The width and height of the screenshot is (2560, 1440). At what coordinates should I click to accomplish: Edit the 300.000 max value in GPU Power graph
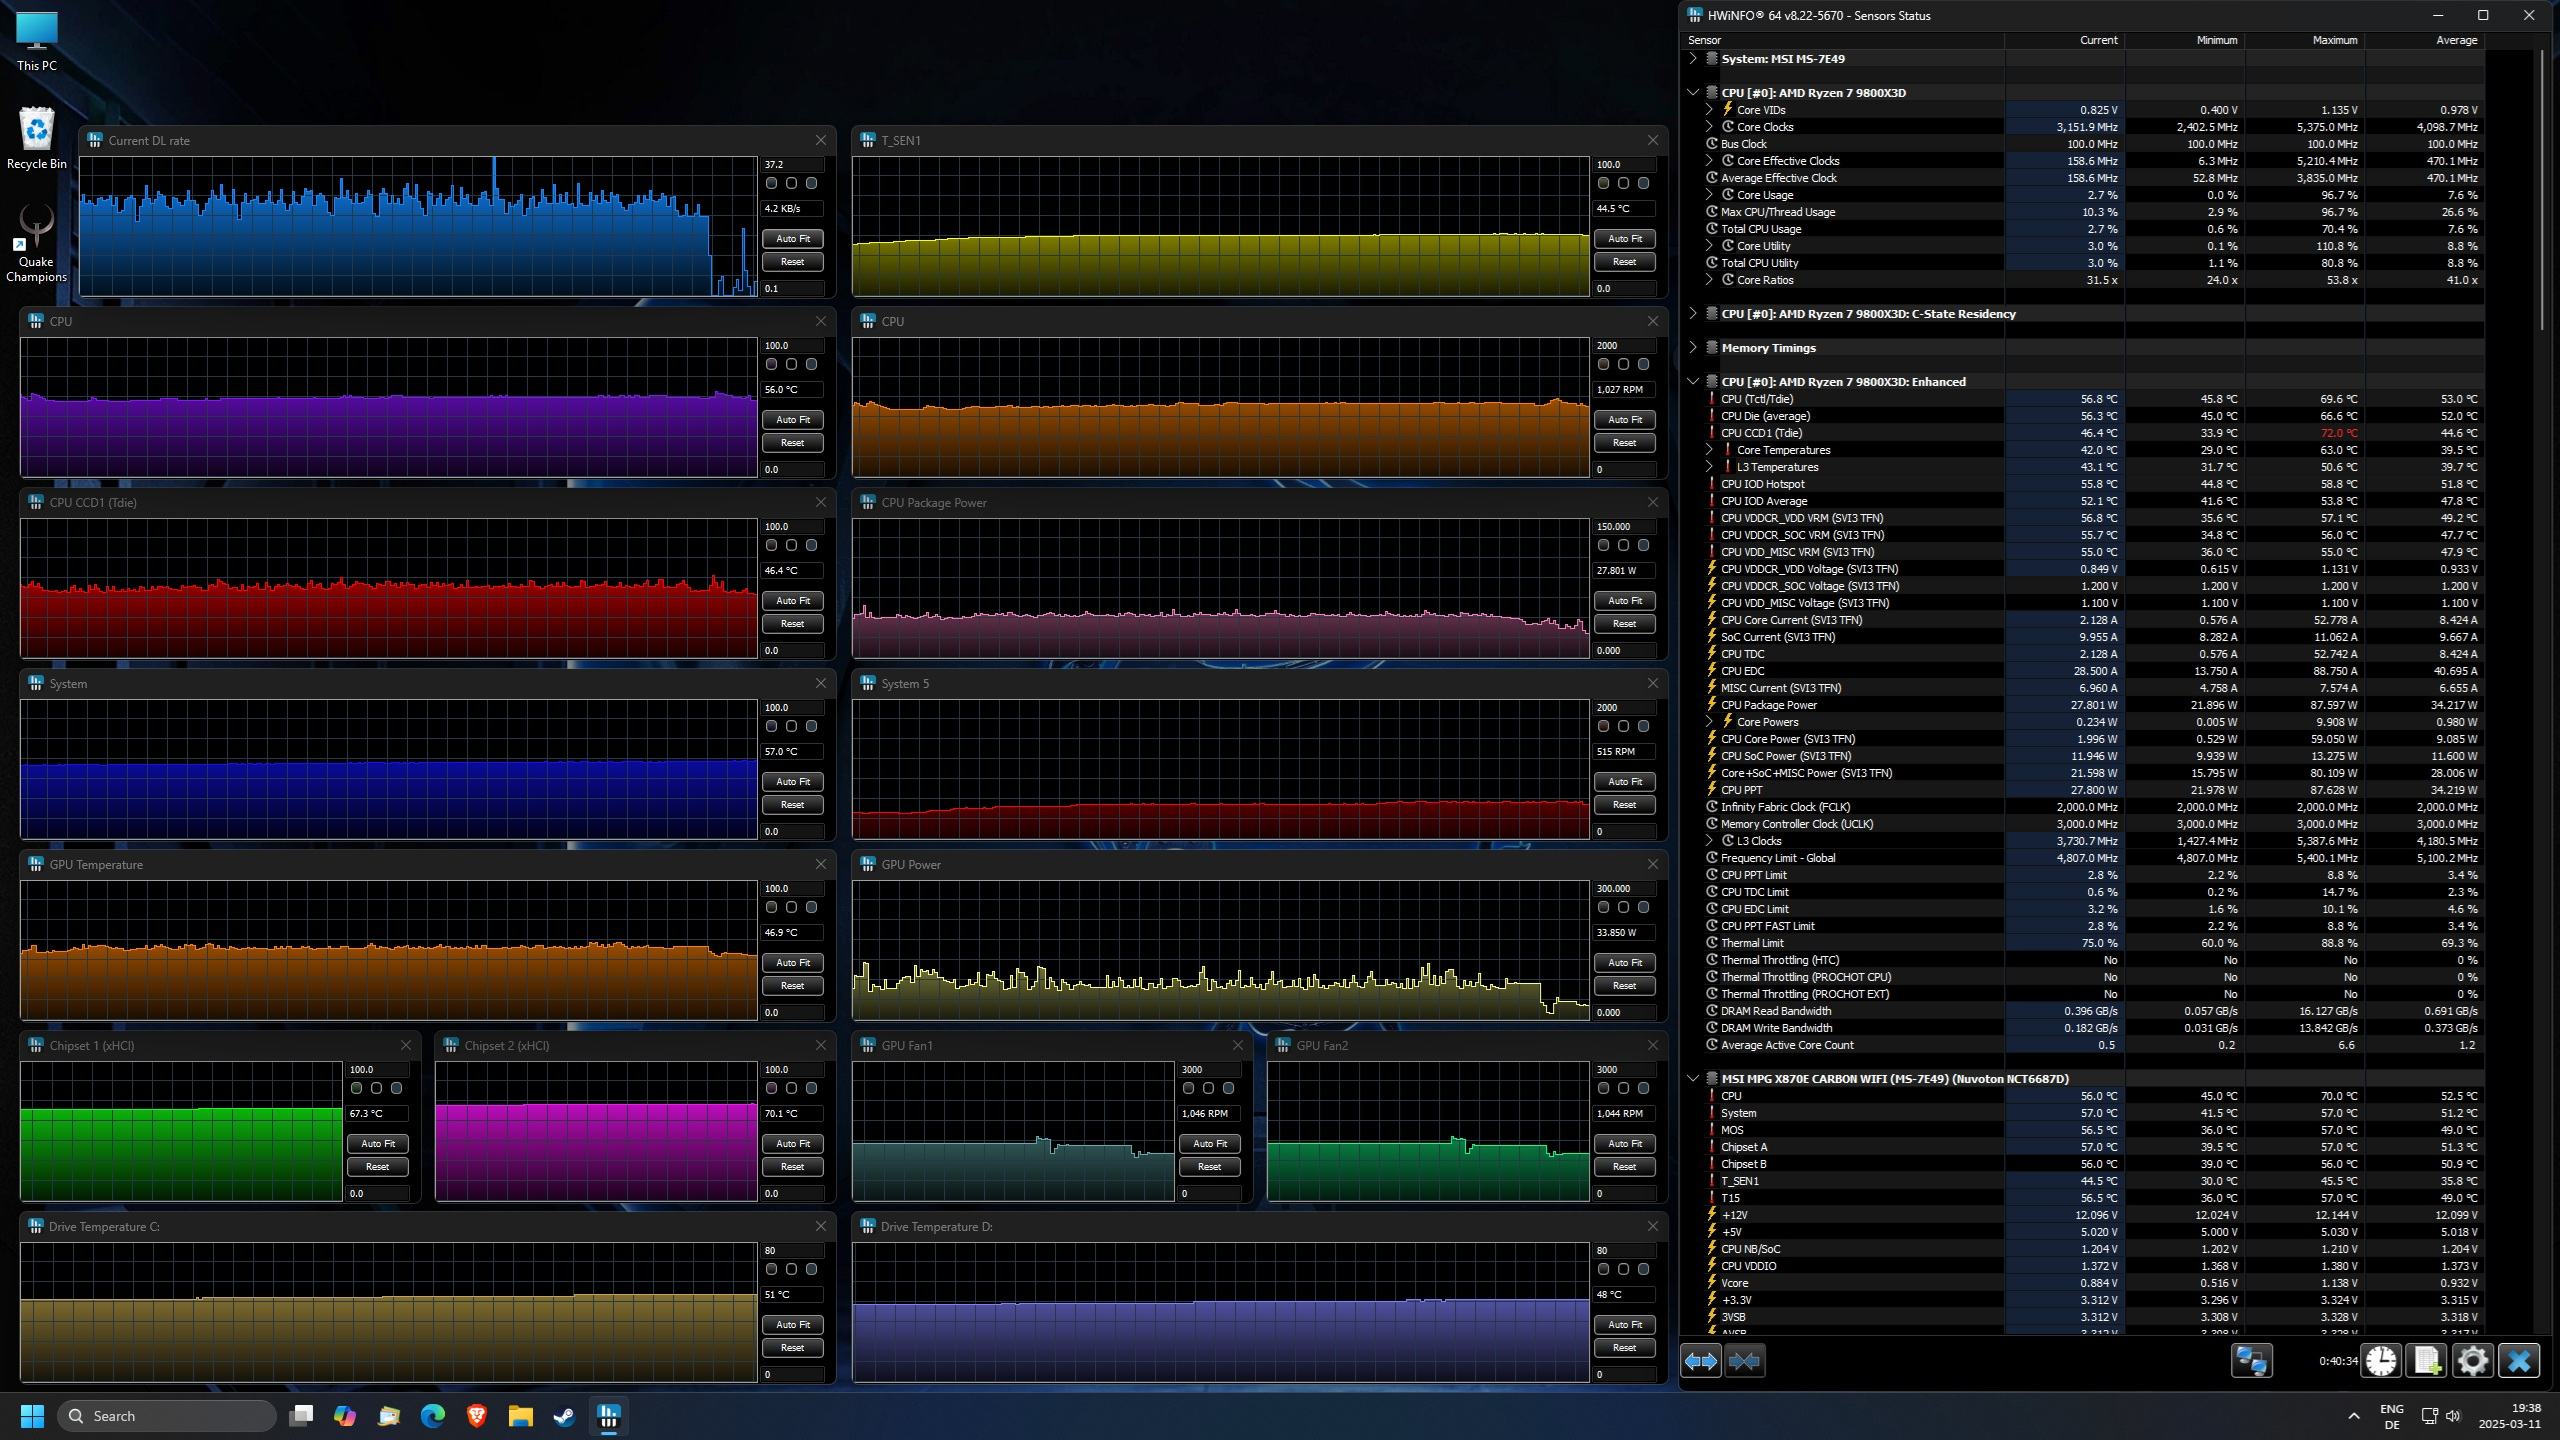click(x=1624, y=888)
